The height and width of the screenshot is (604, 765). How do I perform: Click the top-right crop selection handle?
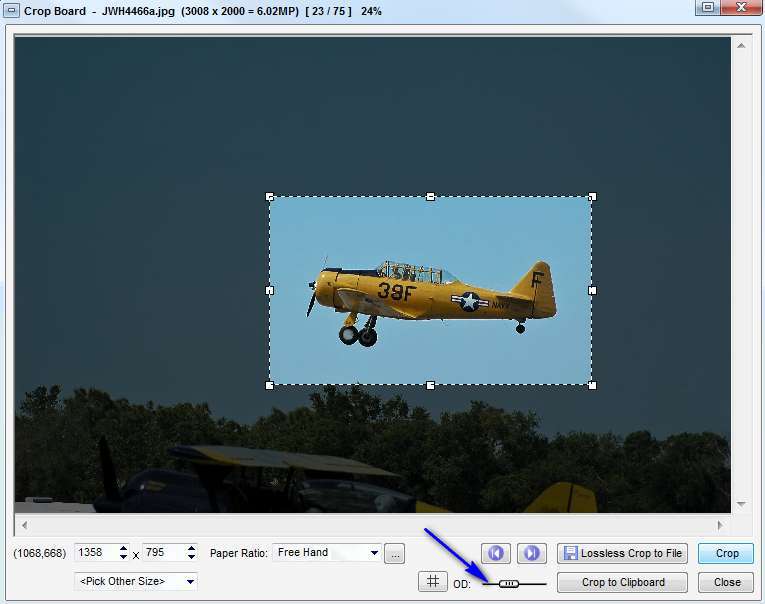click(x=592, y=197)
